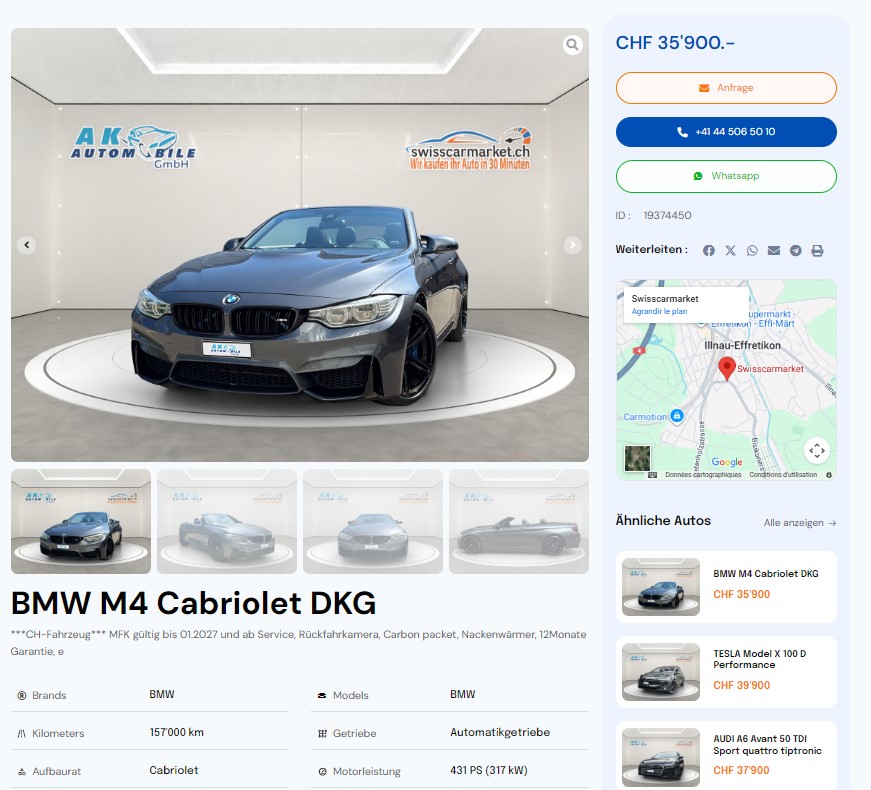871x790 pixels.
Task: Select the side-profile convertible thumbnail
Action: click(518, 522)
